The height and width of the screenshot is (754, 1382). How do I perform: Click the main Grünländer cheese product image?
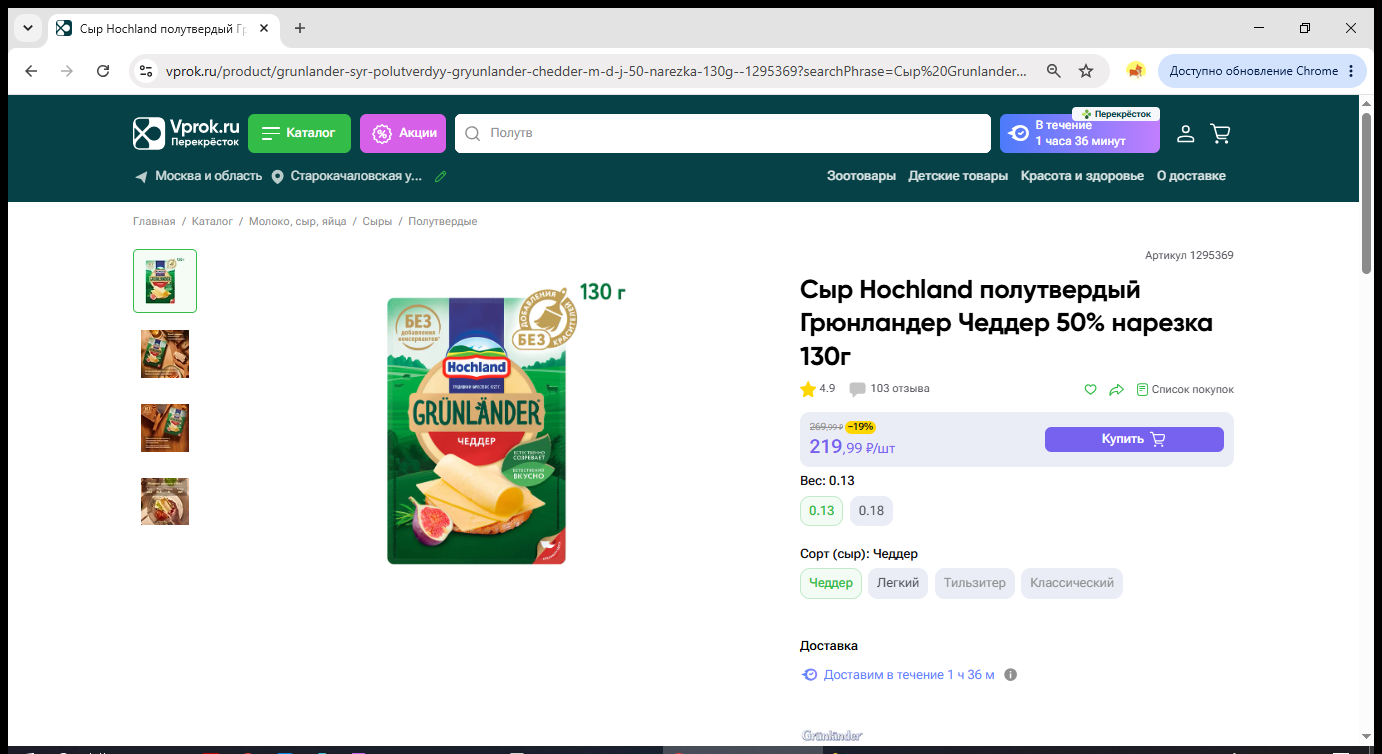478,430
